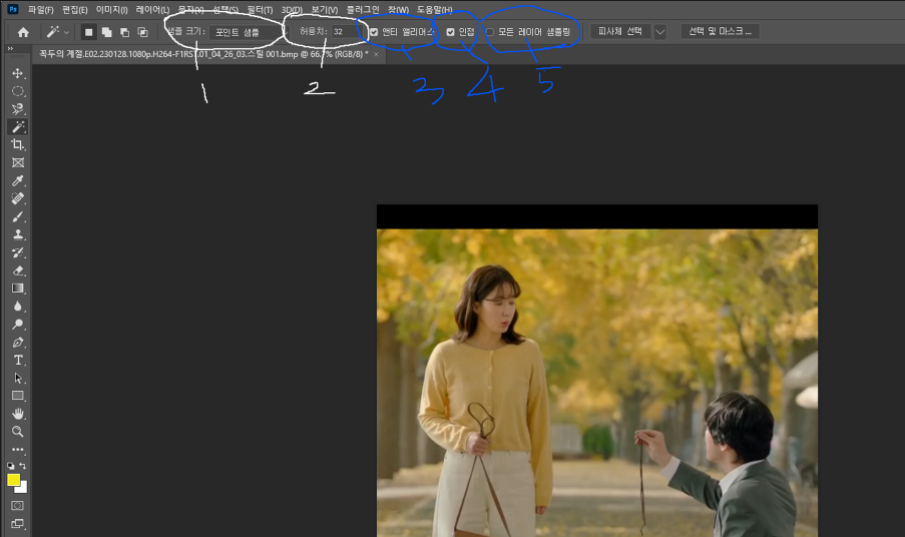Select the Dodge tool
Viewport: 905px width, 537px height.
click(18, 324)
